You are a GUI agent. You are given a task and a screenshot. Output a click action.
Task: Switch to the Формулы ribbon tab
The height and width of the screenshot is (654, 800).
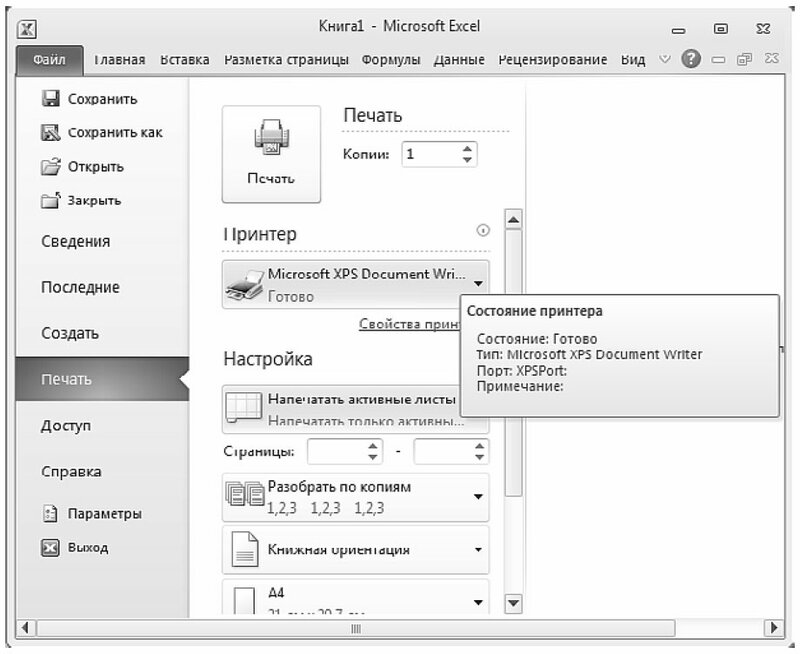[x=391, y=60]
